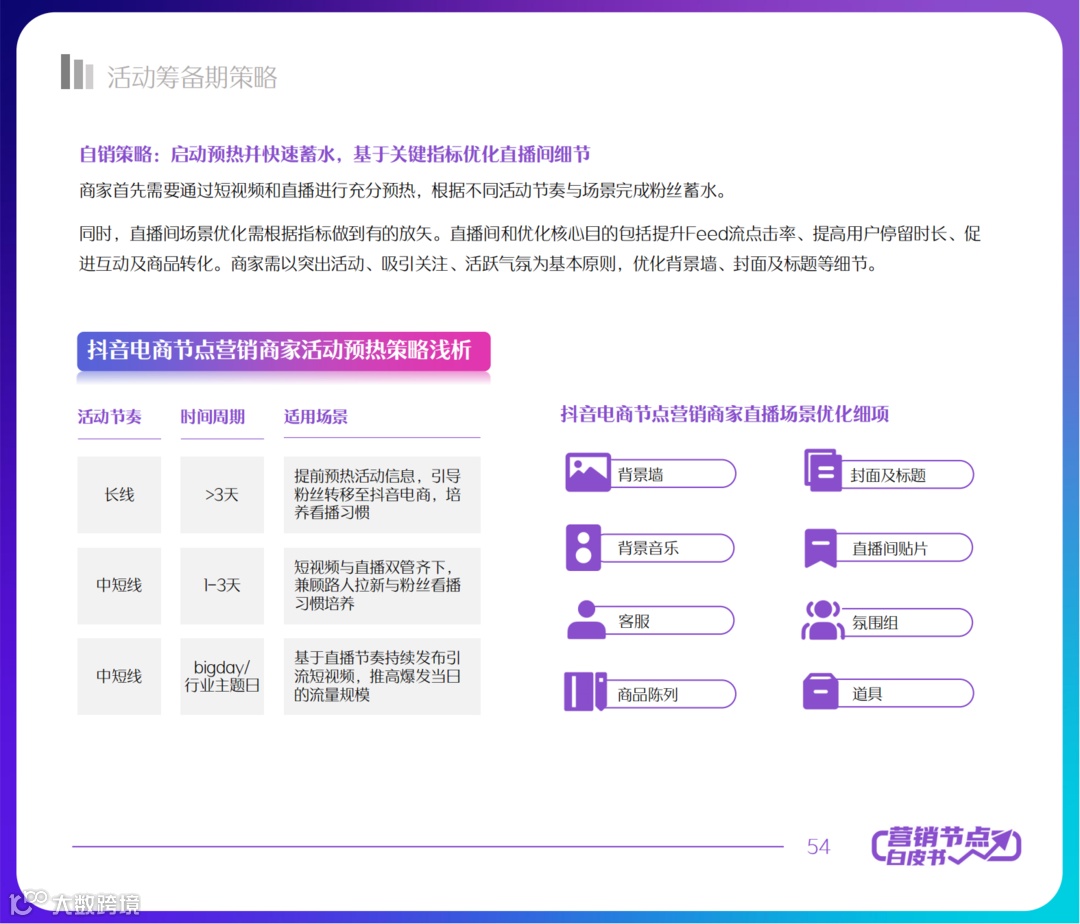Image resolution: width=1080 pixels, height=924 pixels.
Task: Click the 封面及标题 document icon
Action: point(823,470)
